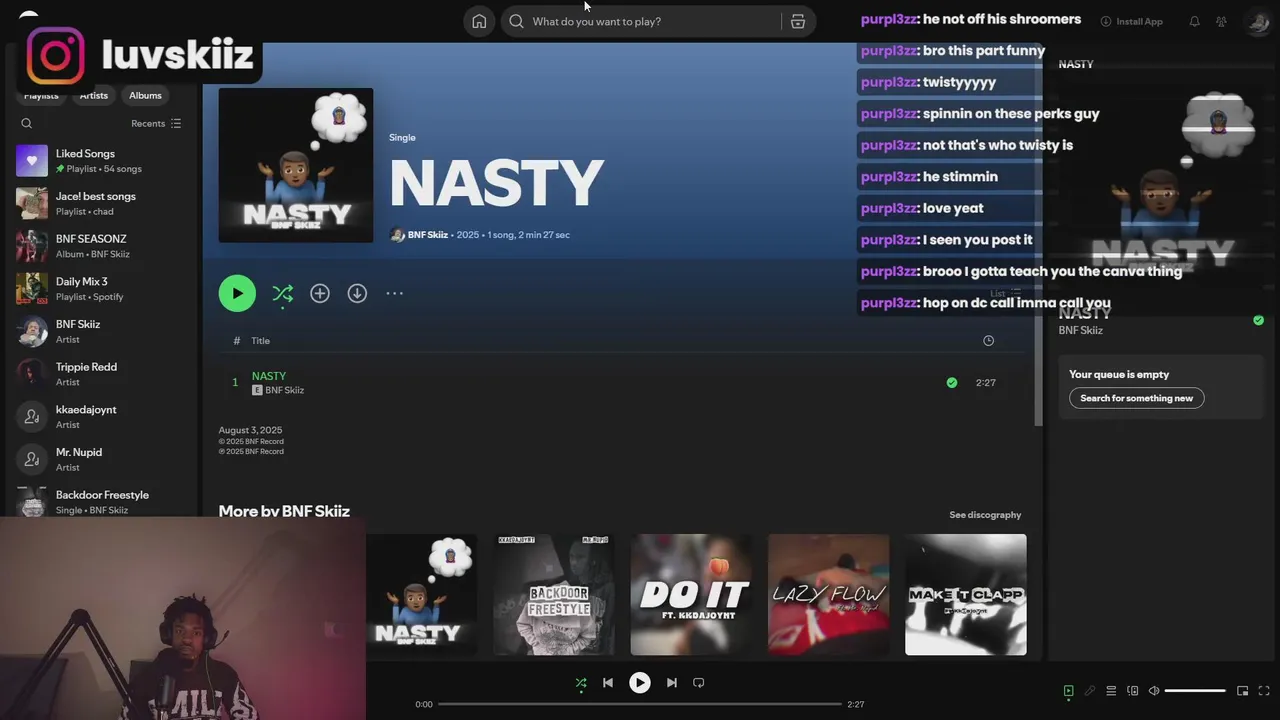Open the three-dots More options menu
This screenshot has height=720, width=1280.
(x=395, y=293)
